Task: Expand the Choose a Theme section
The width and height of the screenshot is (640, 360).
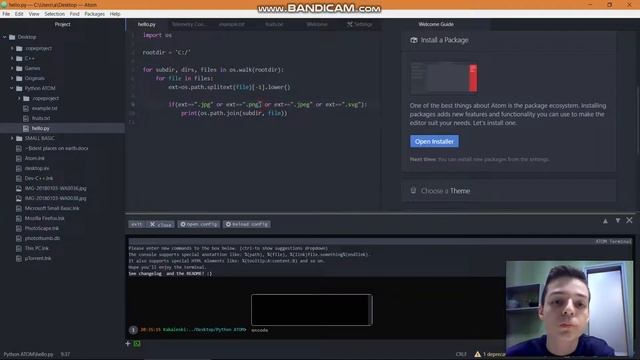Action: coord(509,191)
